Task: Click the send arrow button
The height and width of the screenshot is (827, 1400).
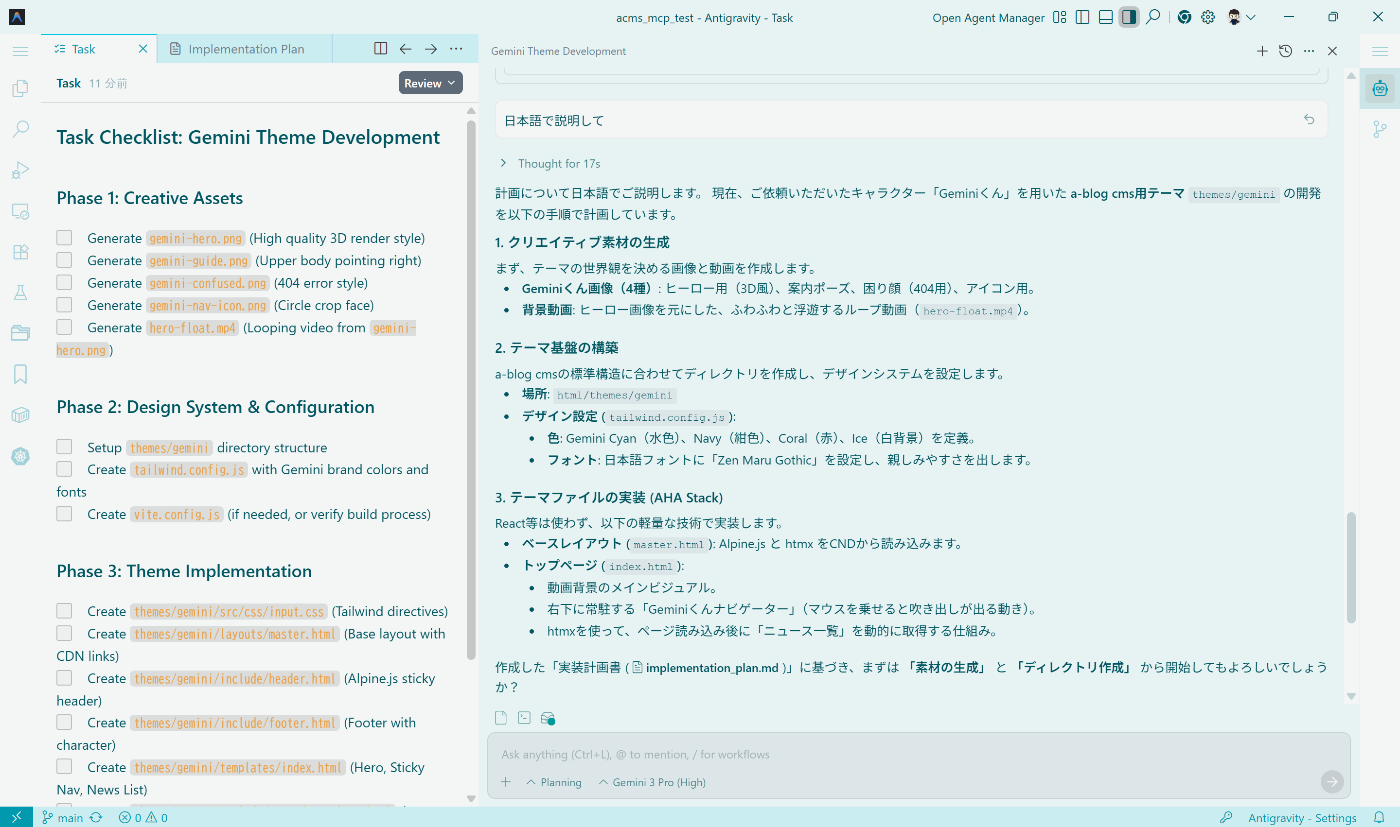Action: click(x=1331, y=782)
